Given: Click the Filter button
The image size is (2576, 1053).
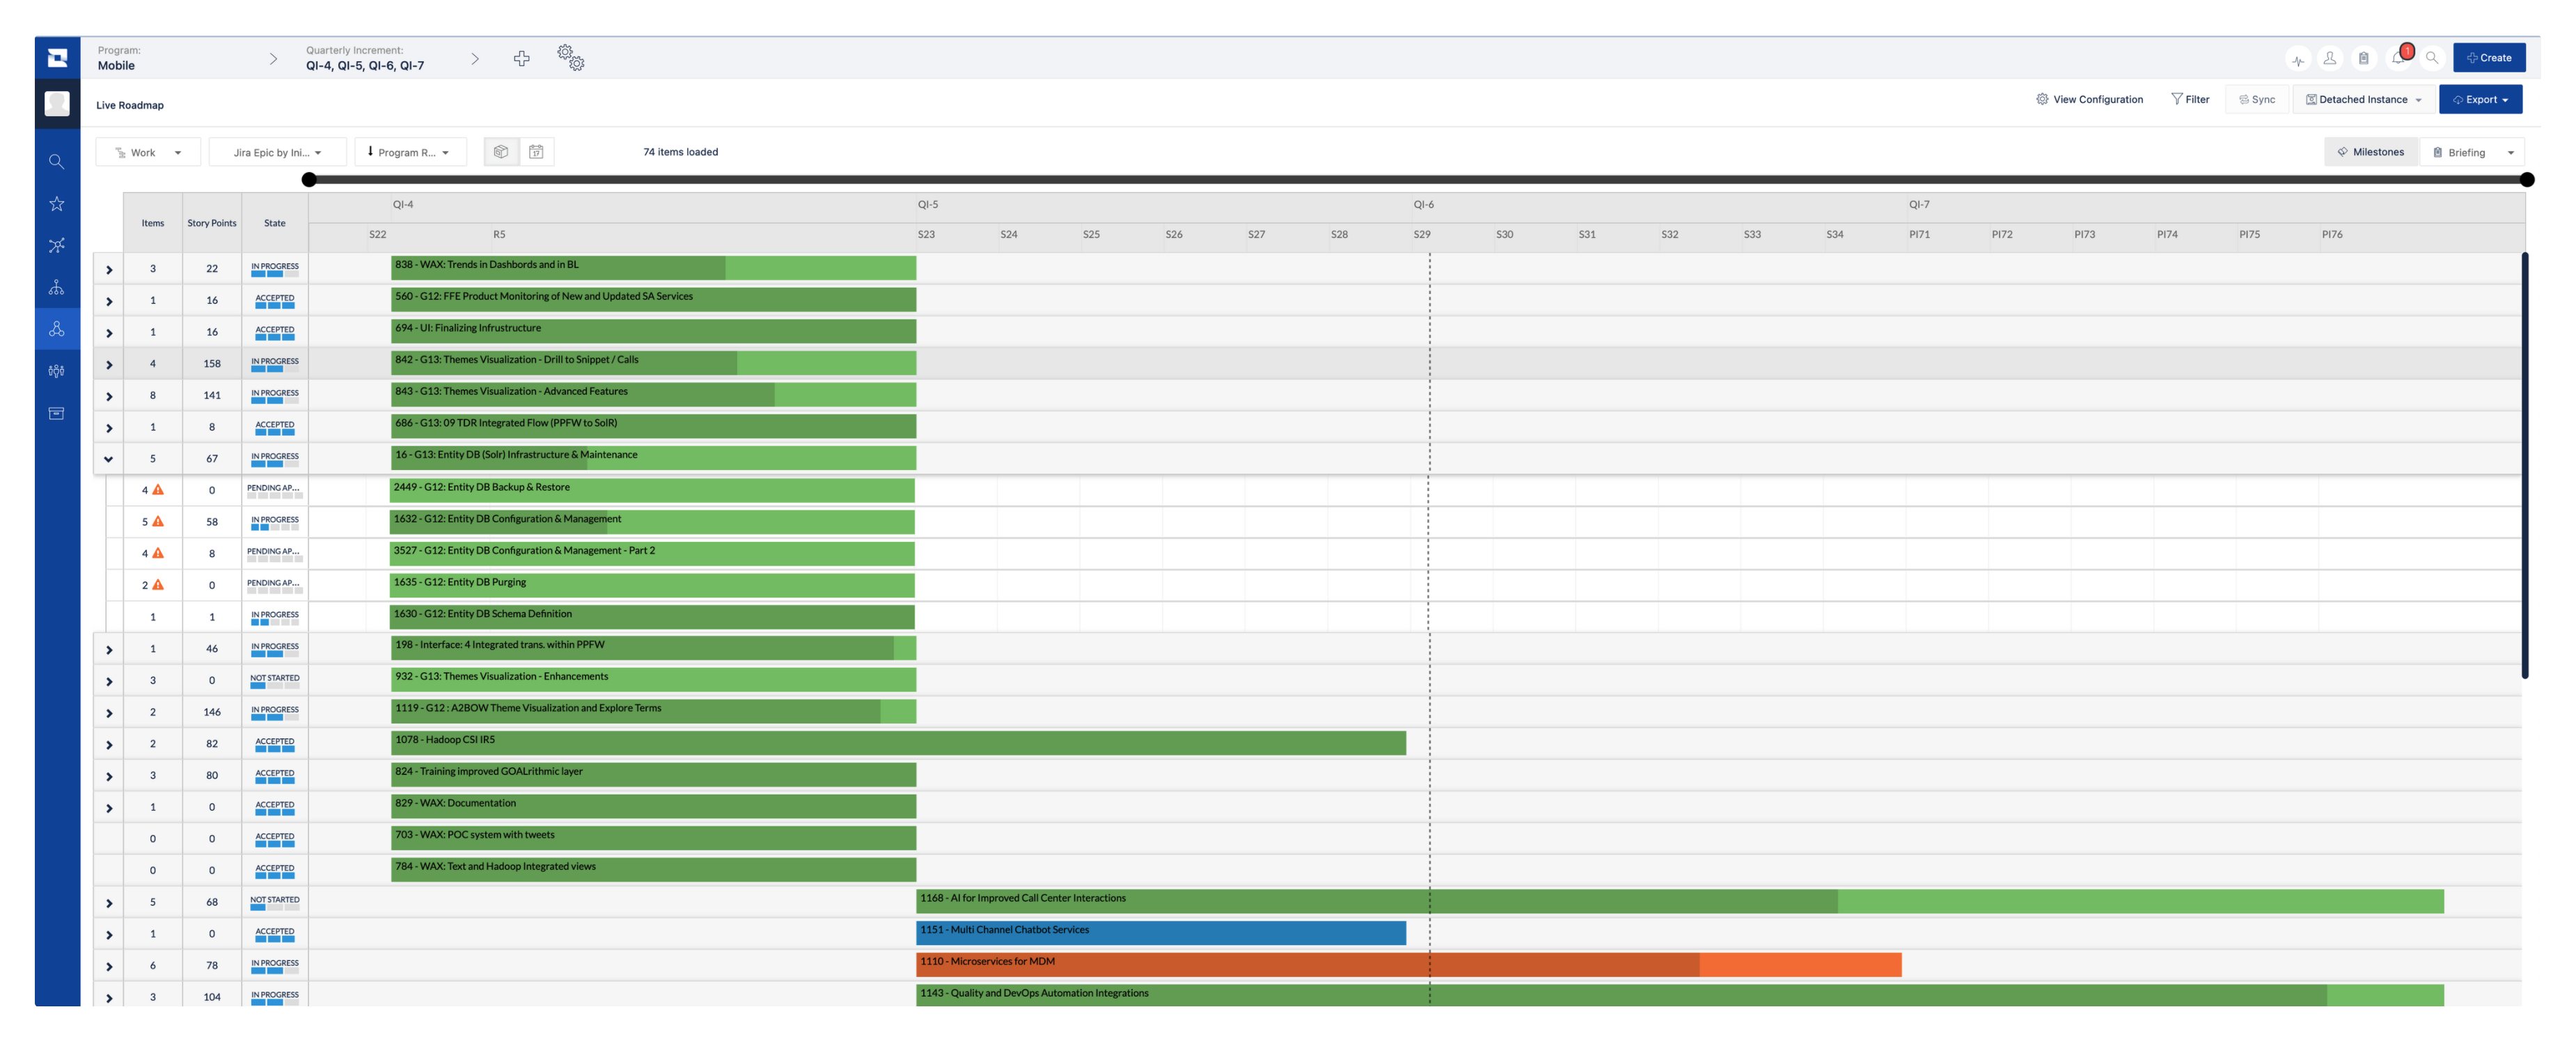Looking at the screenshot, I should pyautogui.click(x=2190, y=100).
